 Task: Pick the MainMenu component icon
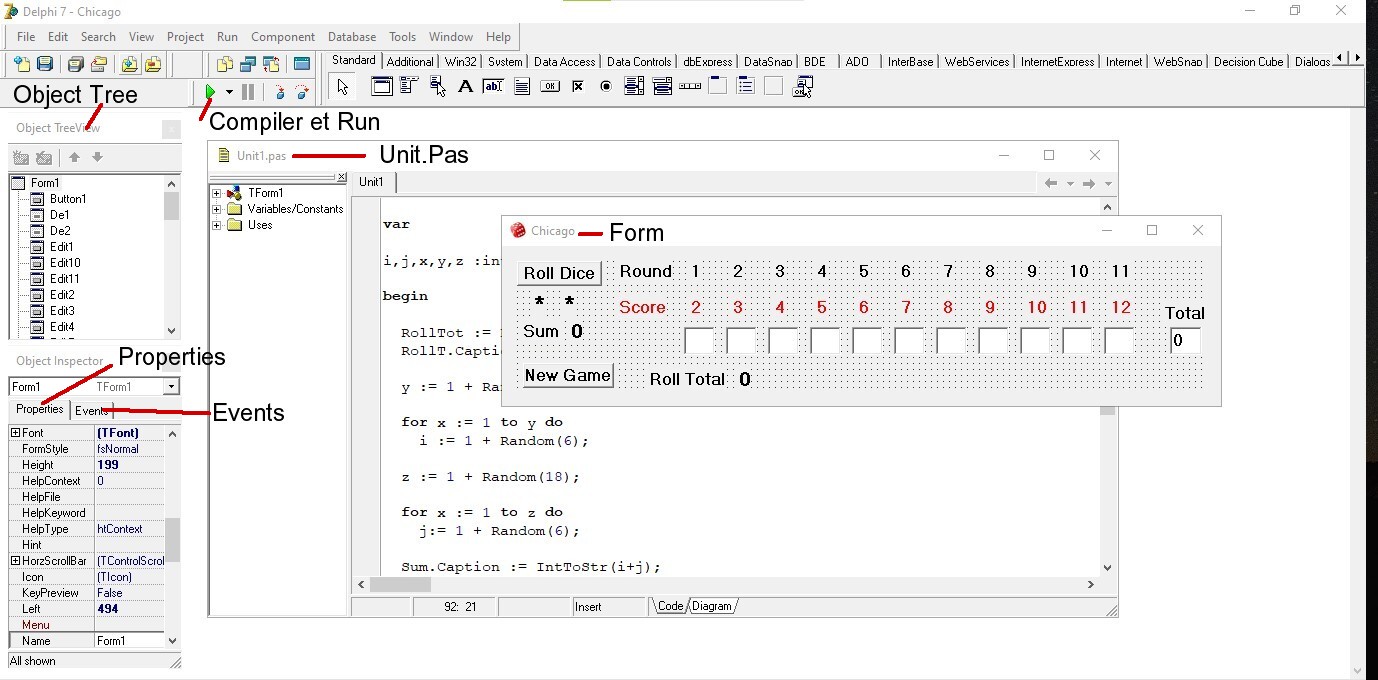pyautogui.click(x=408, y=87)
